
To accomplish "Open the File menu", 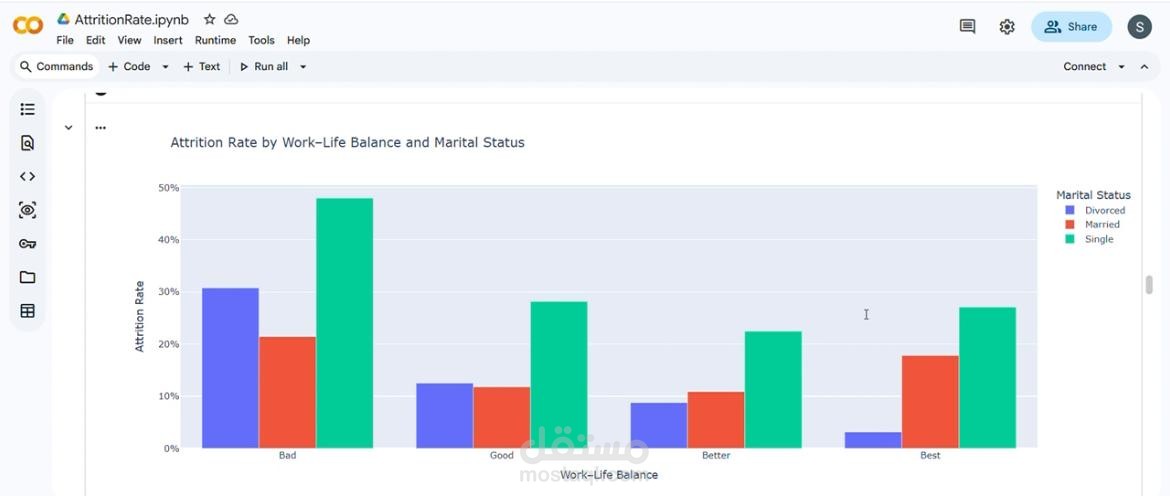I will (65, 40).
